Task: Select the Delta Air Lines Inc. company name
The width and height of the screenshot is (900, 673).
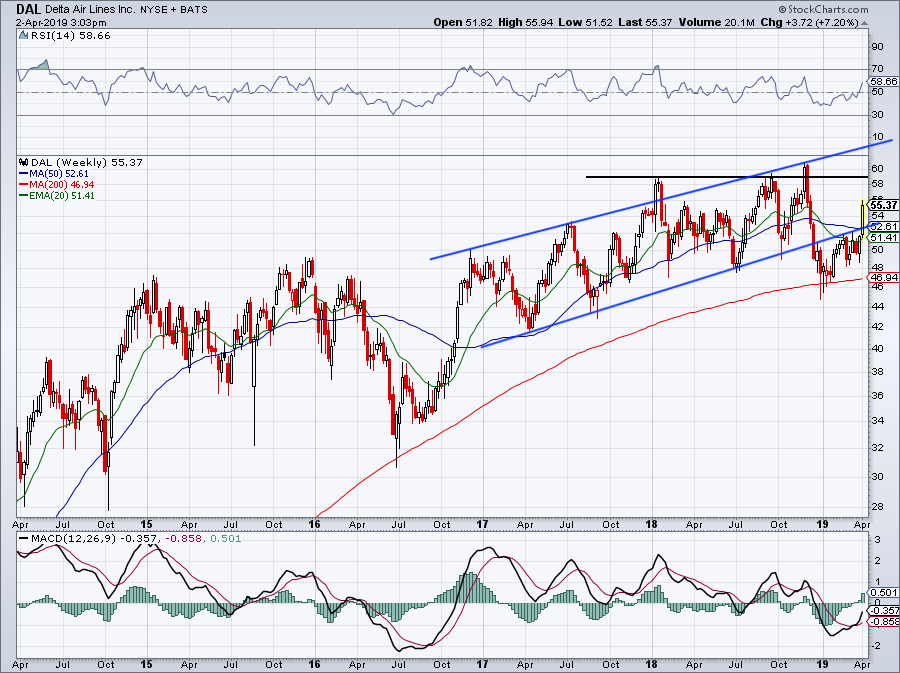Action: pos(88,9)
